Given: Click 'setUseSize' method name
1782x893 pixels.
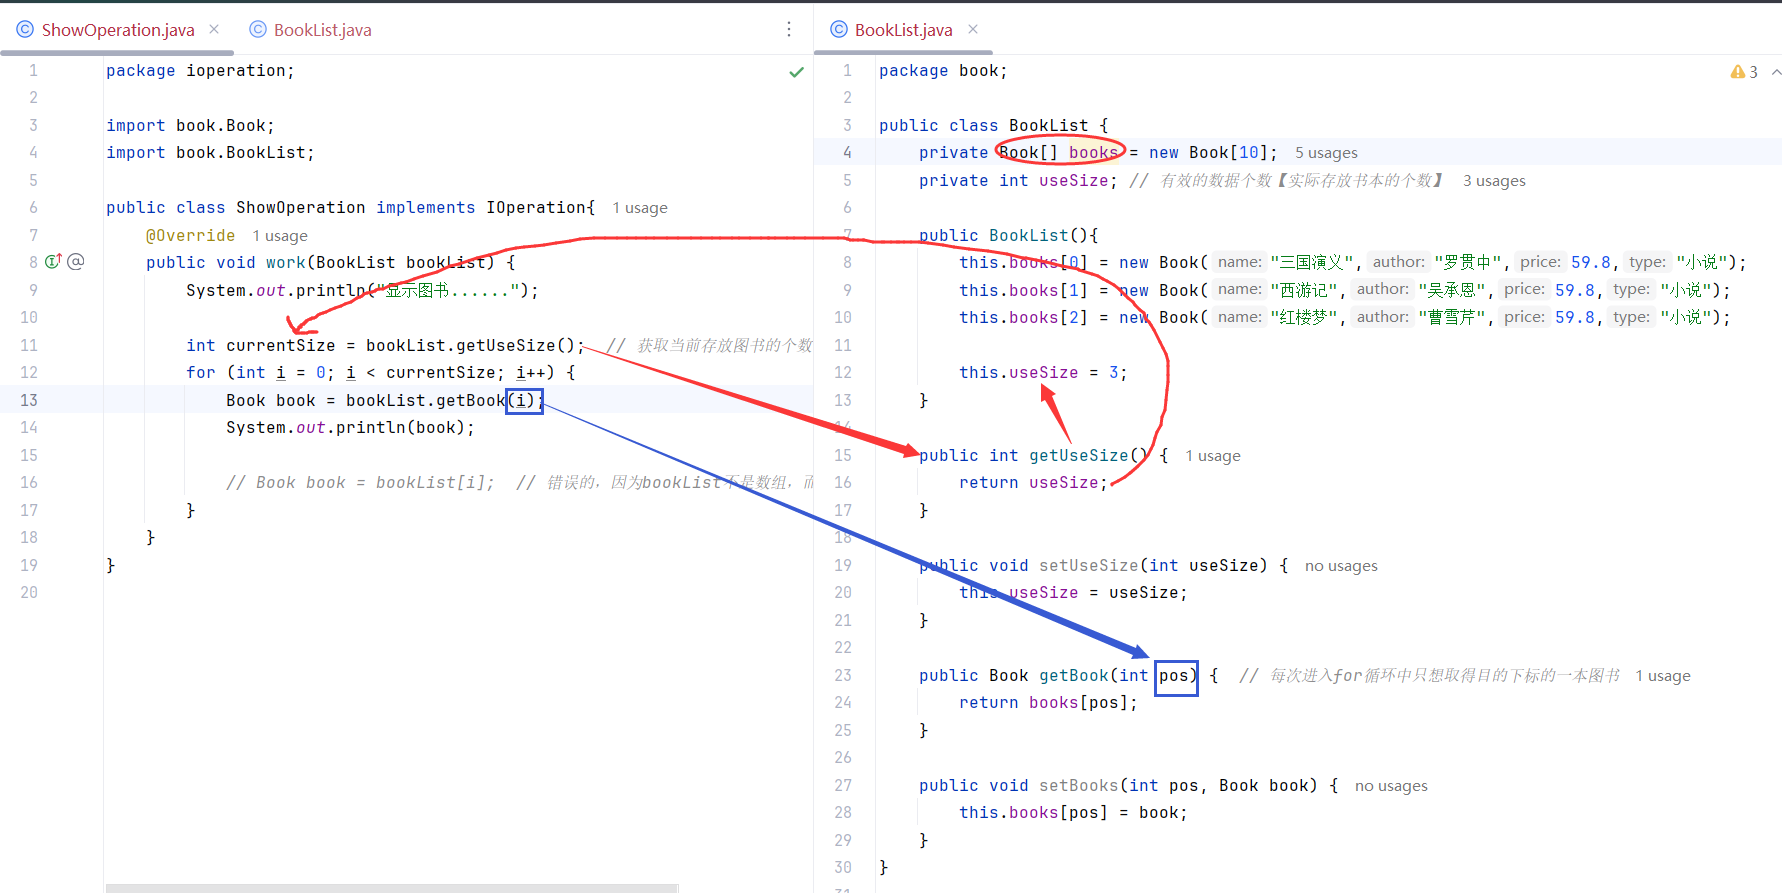Looking at the screenshot, I should click(x=1089, y=566).
